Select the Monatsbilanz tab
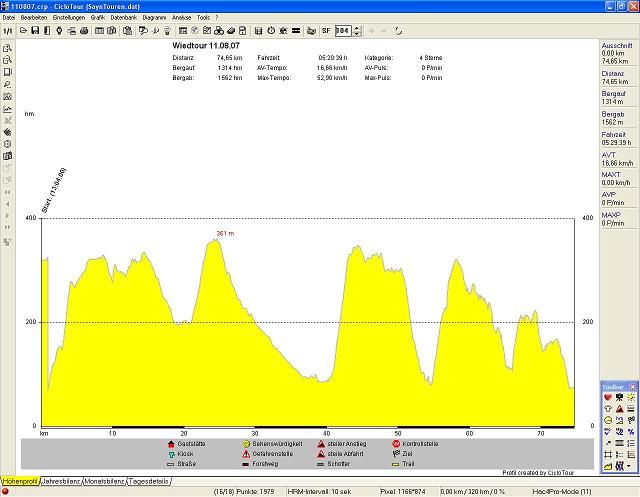Image resolution: width=640 pixels, height=497 pixels. coord(104,482)
